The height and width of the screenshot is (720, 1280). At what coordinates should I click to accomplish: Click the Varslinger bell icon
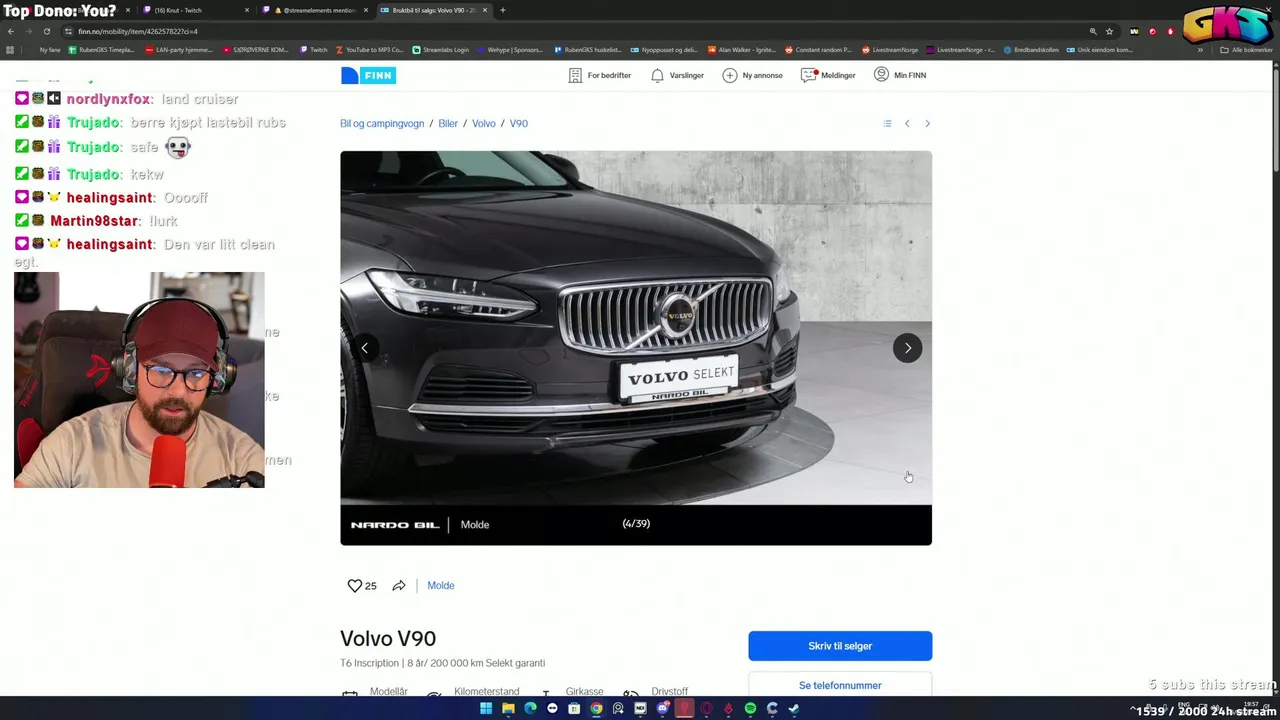(657, 75)
